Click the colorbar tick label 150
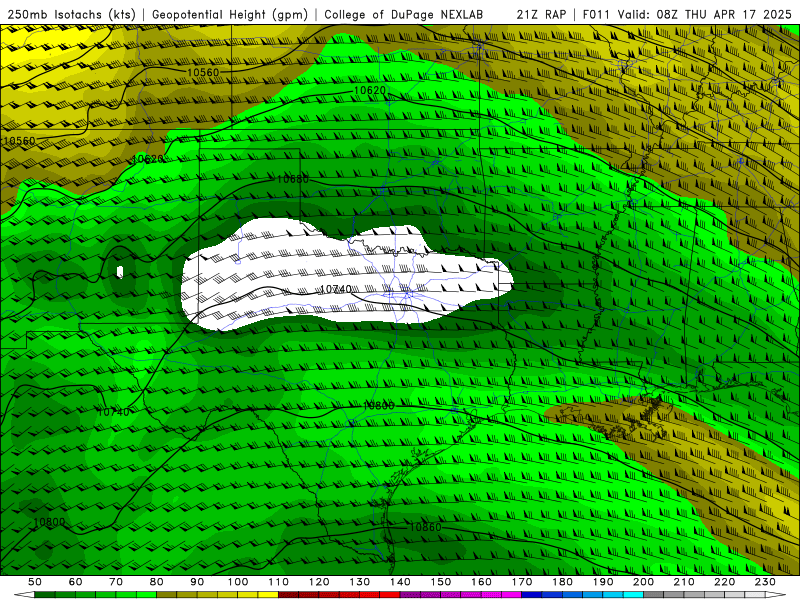The image size is (800, 600). click(x=441, y=582)
